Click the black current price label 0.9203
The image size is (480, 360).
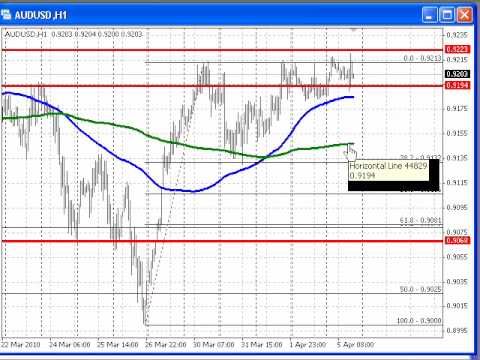458,74
